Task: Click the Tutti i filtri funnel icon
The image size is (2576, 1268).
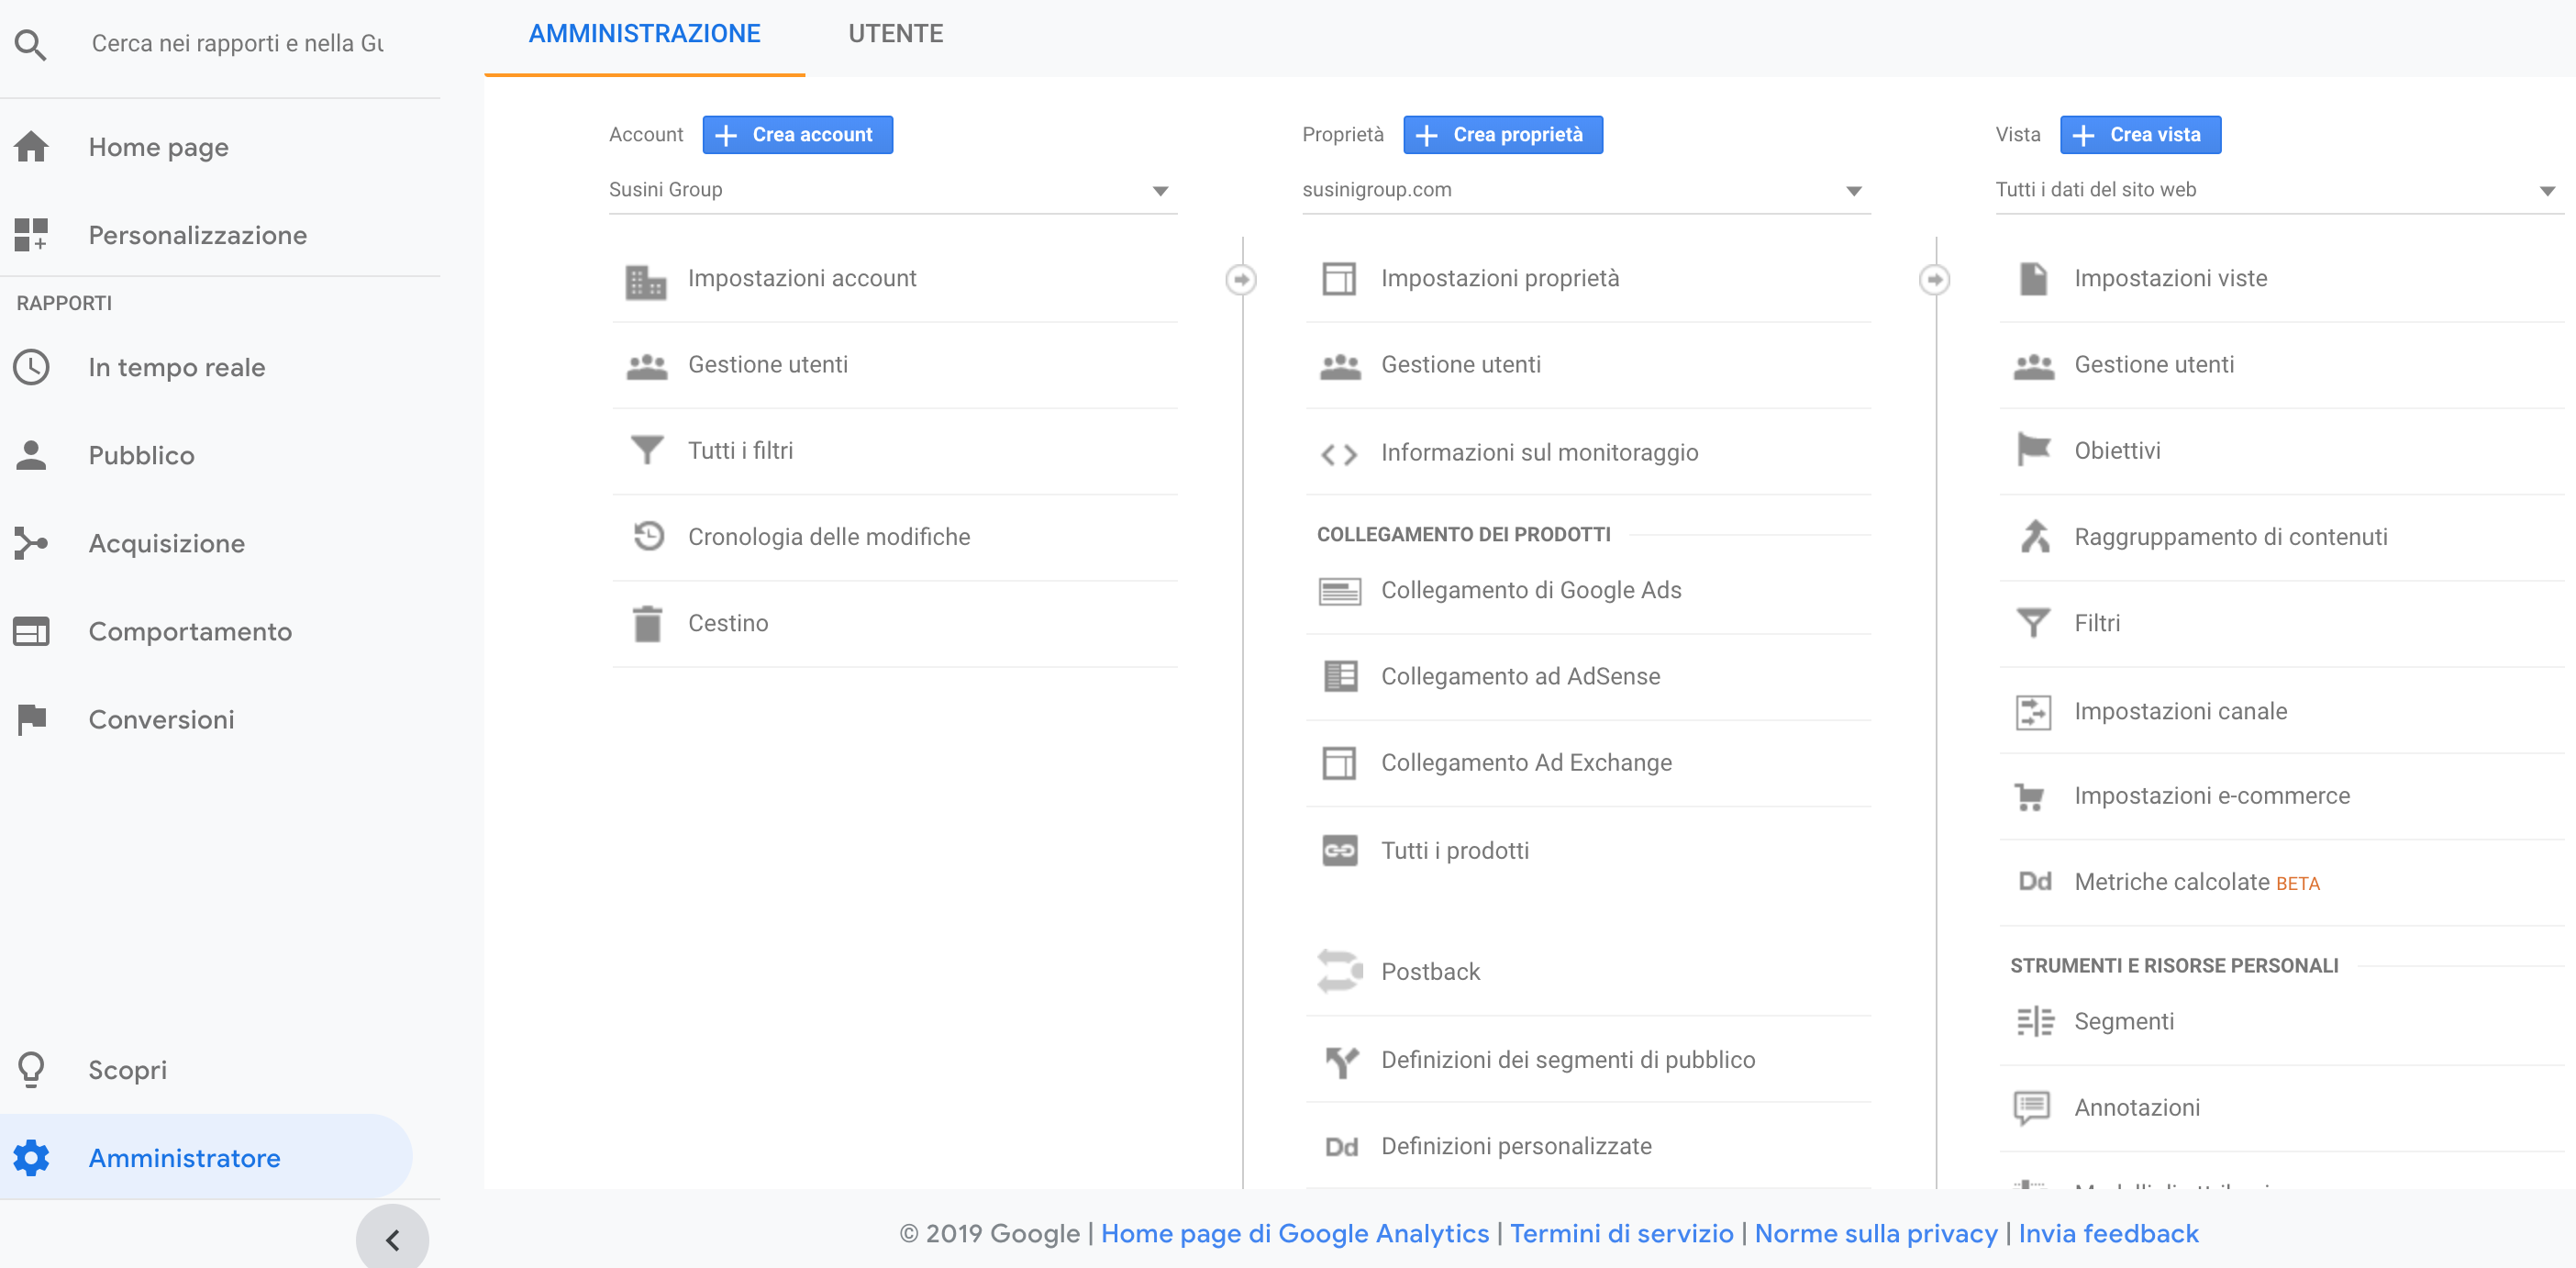Action: (x=647, y=450)
